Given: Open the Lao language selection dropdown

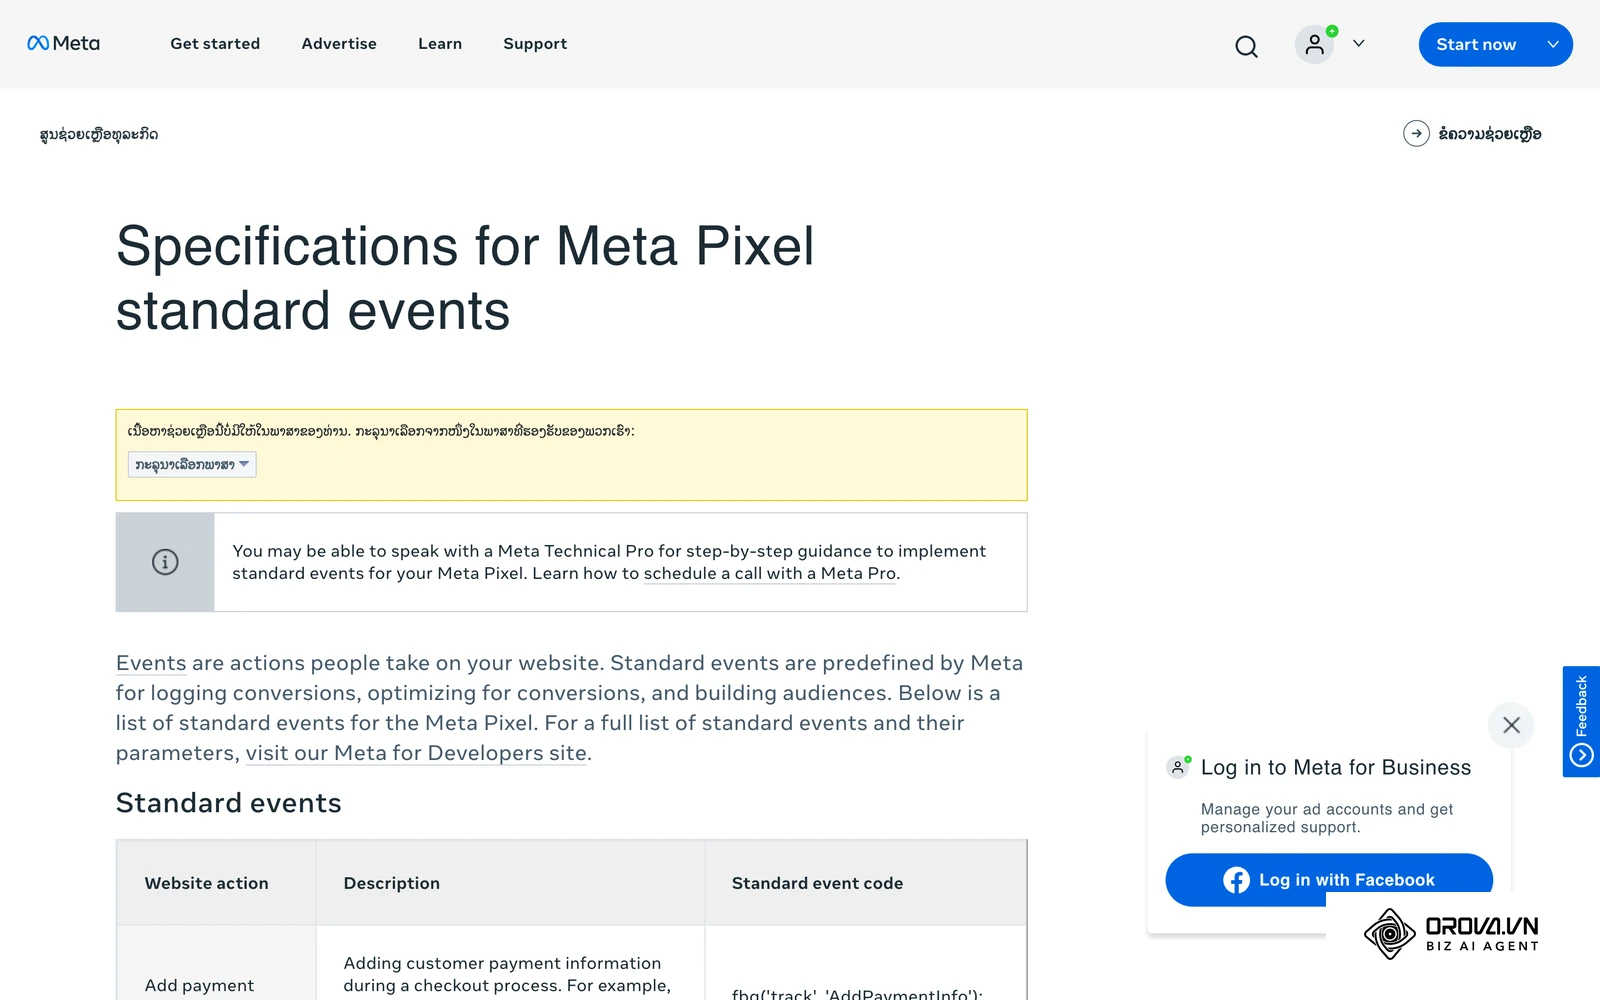Looking at the screenshot, I should point(192,464).
